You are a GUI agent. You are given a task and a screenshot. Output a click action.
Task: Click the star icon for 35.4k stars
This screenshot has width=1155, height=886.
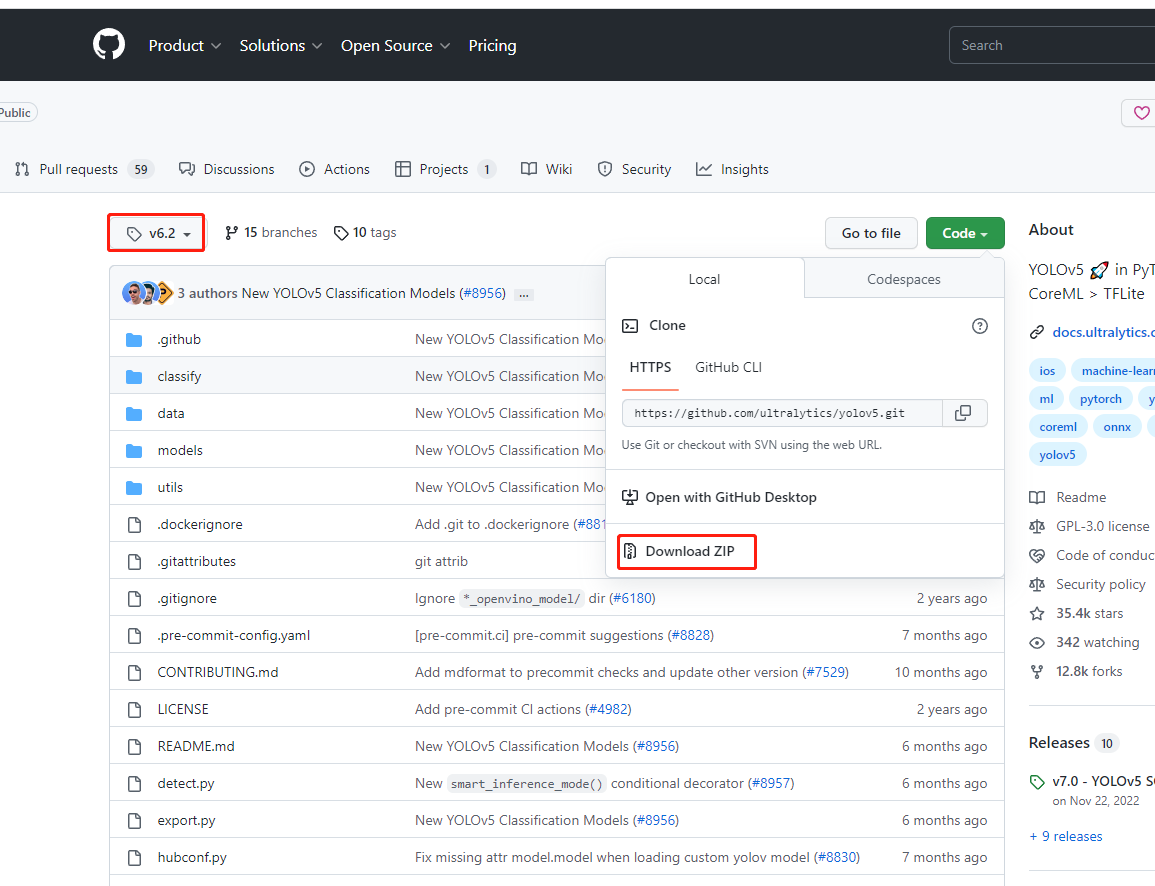1037,613
